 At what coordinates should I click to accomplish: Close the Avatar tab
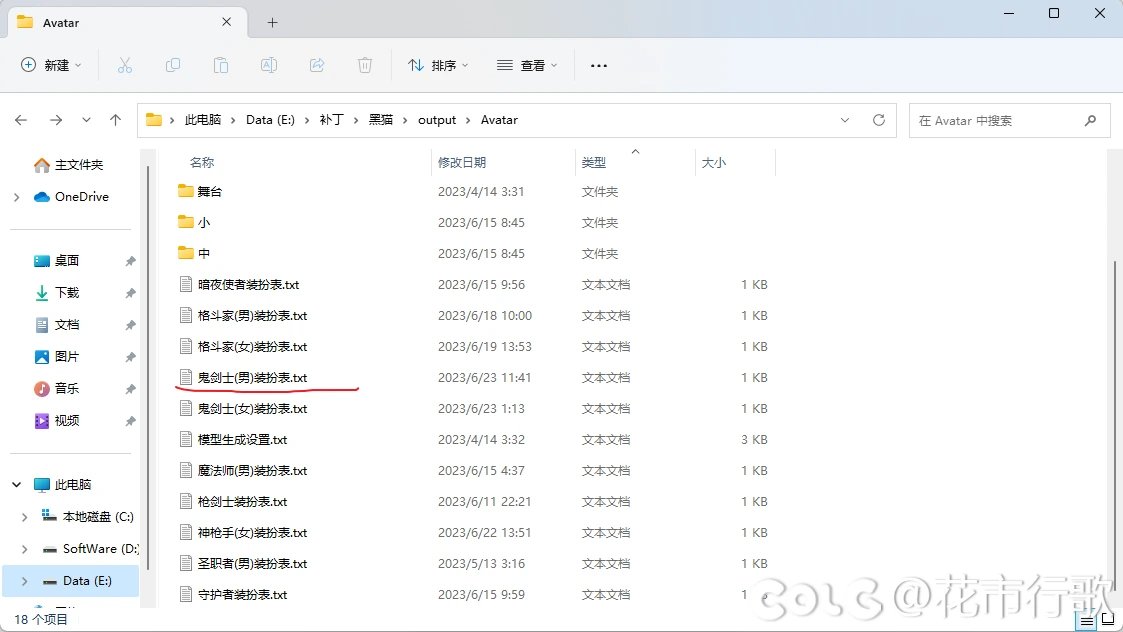pos(226,22)
